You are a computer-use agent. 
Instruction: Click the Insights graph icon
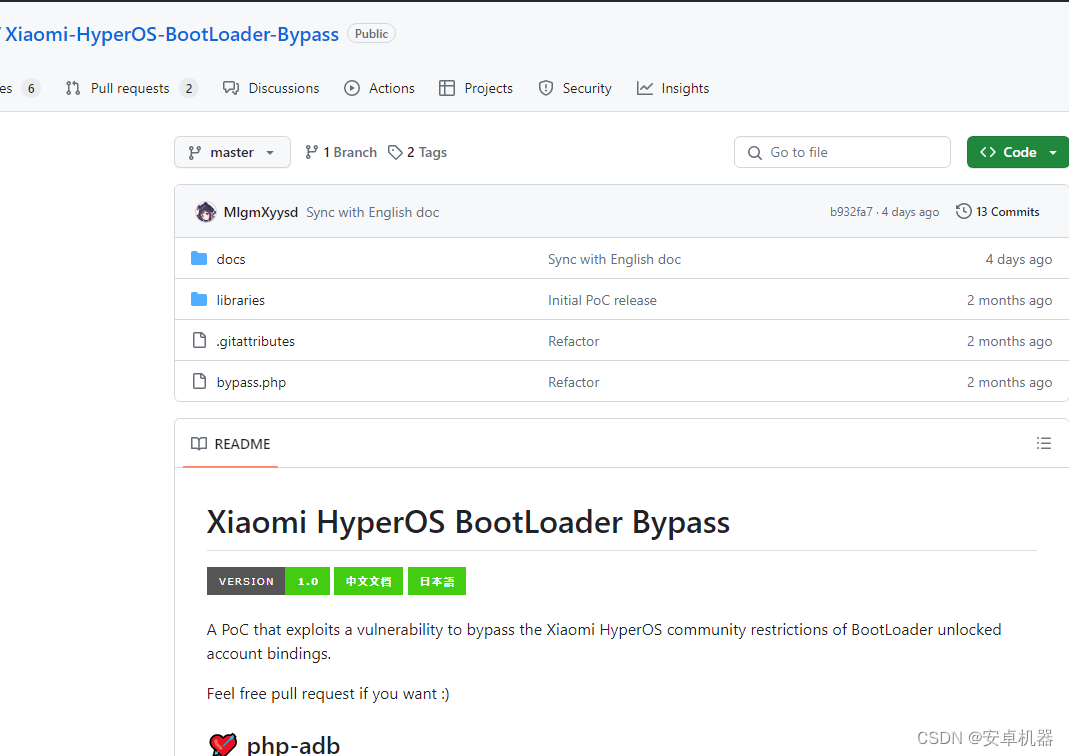[x=644, y=88]
